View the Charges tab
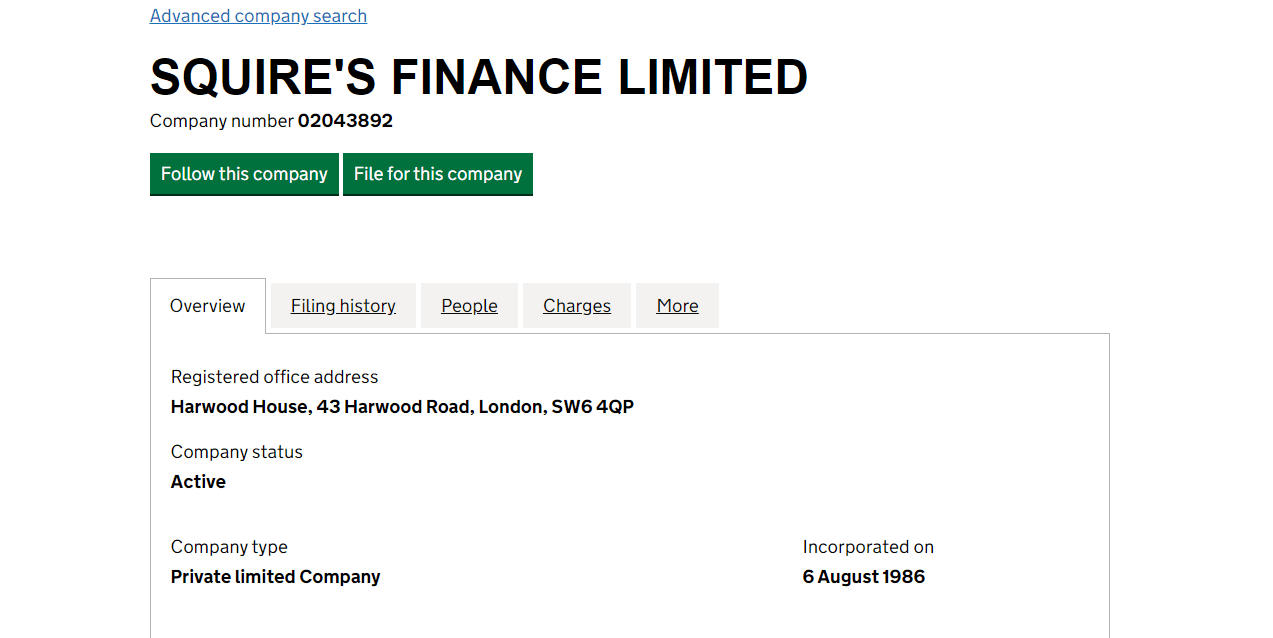This screenshot has height=638, width=1273. click(576, 306)
